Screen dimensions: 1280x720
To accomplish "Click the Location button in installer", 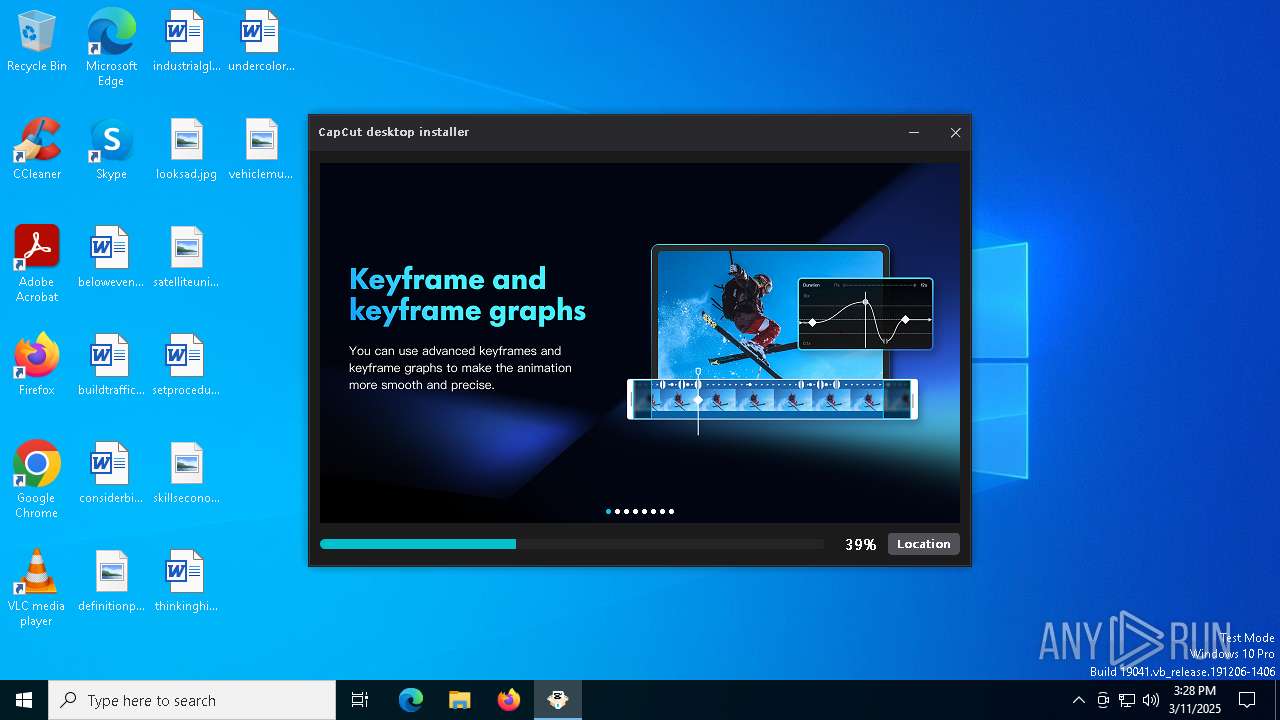I will click(923, 544).
